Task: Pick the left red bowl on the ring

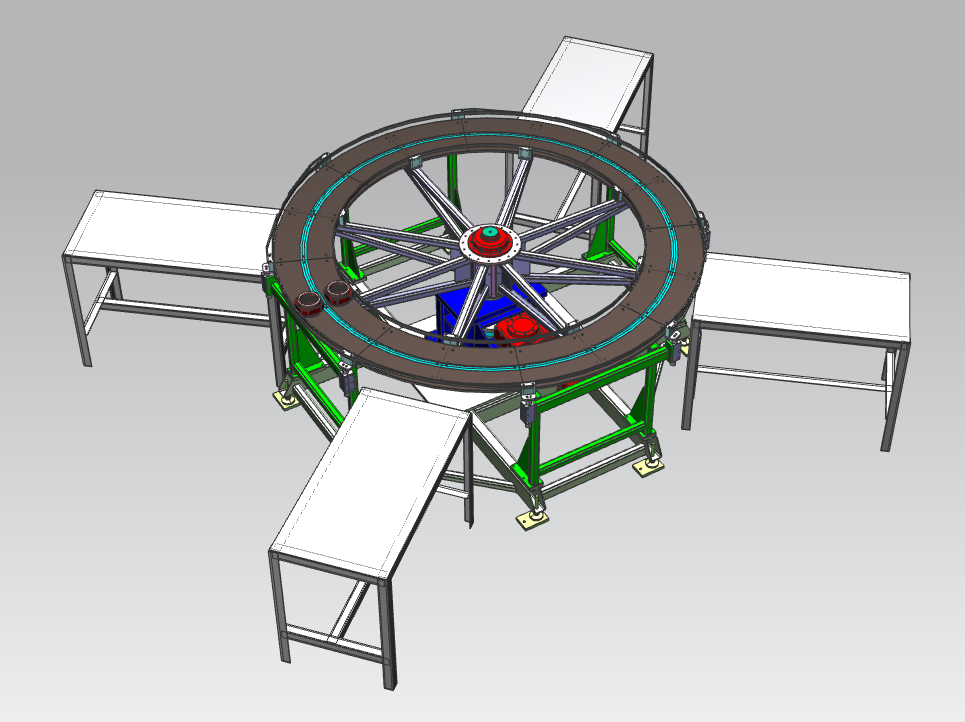Action: point(308,302)
